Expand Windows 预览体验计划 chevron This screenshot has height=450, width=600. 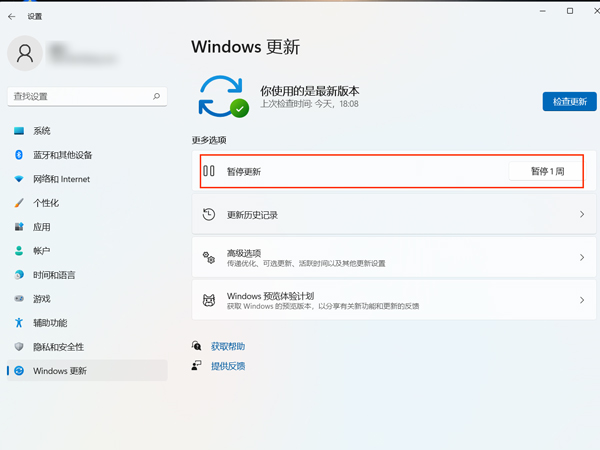click(582, 300)
